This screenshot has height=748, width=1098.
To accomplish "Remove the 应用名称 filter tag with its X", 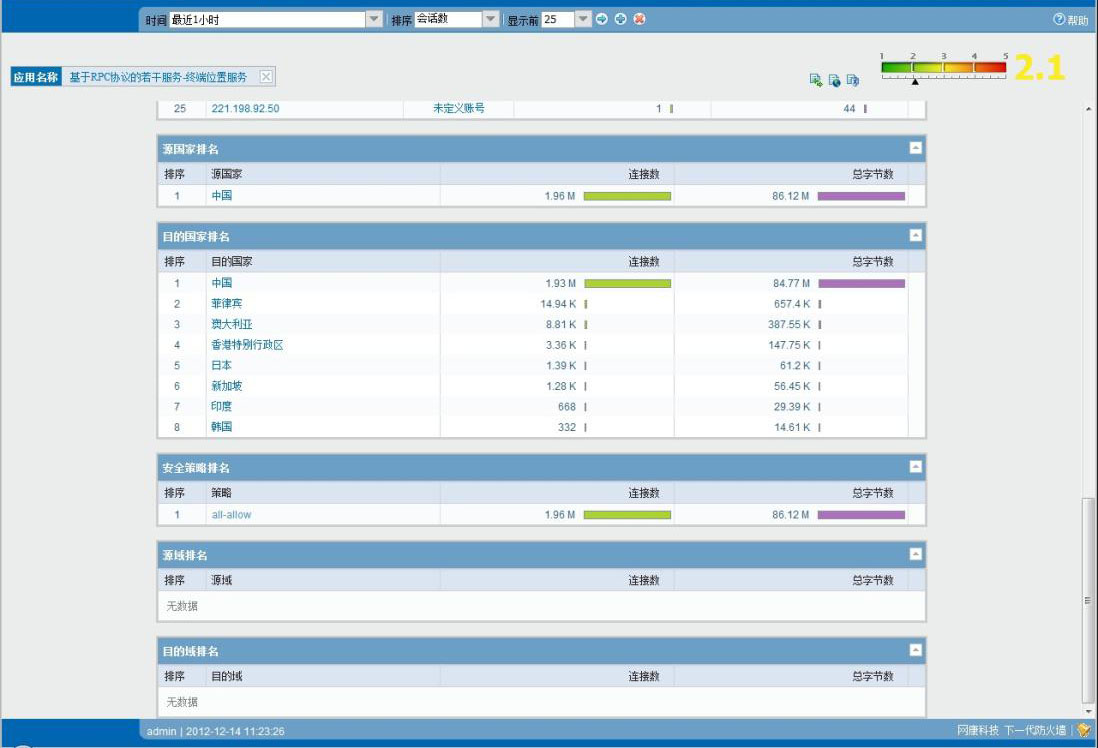I will point(266,77).
